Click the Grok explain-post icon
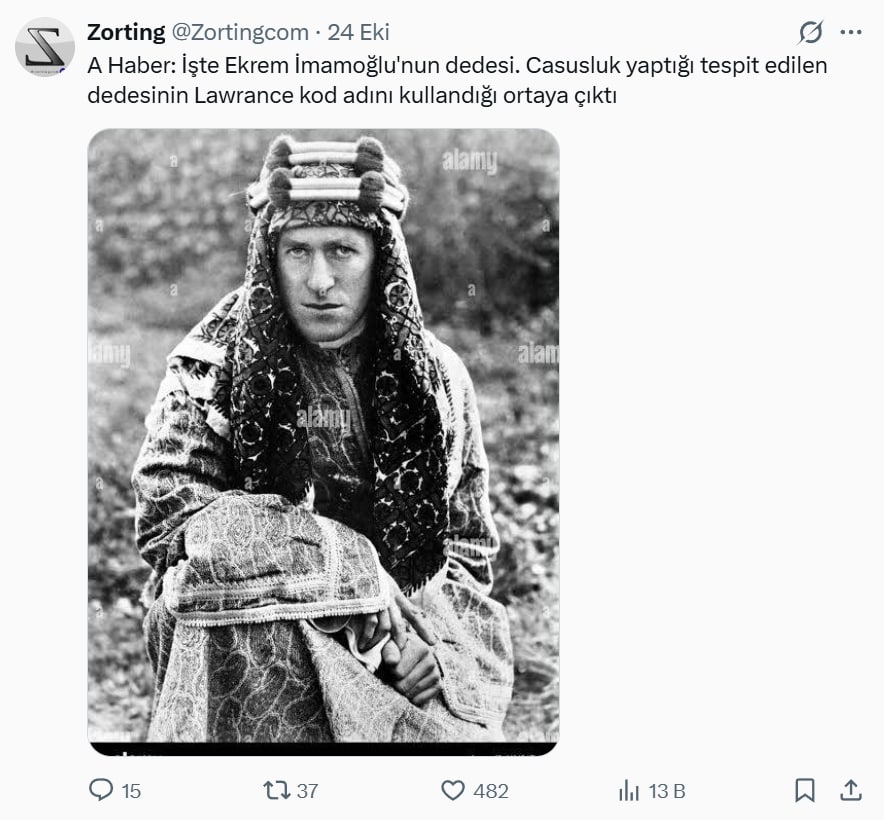The height and width of the screenshot is (820, 884). (810, 33)
